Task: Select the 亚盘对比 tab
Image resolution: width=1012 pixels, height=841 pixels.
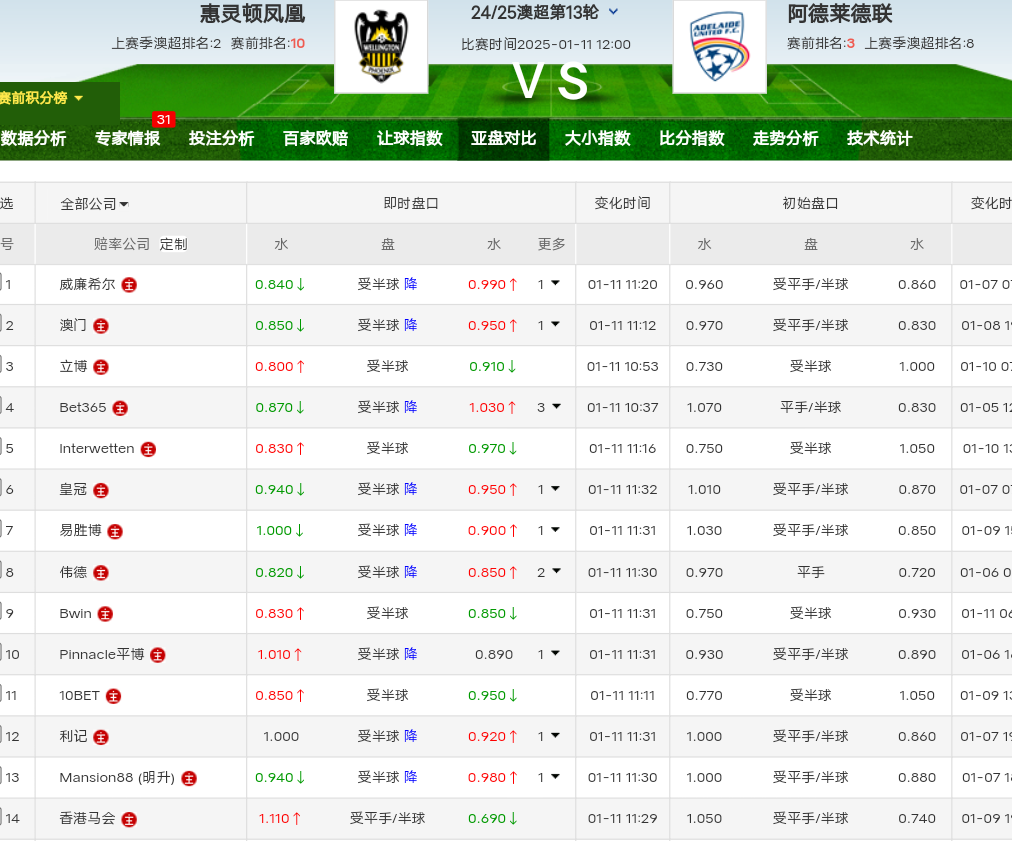Action: 503,139
